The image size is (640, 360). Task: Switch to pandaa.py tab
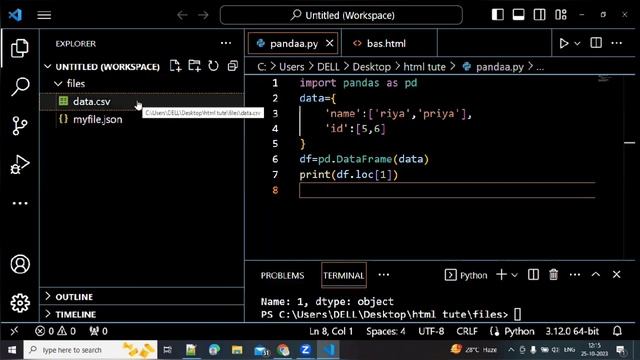(x=294, y=44)
